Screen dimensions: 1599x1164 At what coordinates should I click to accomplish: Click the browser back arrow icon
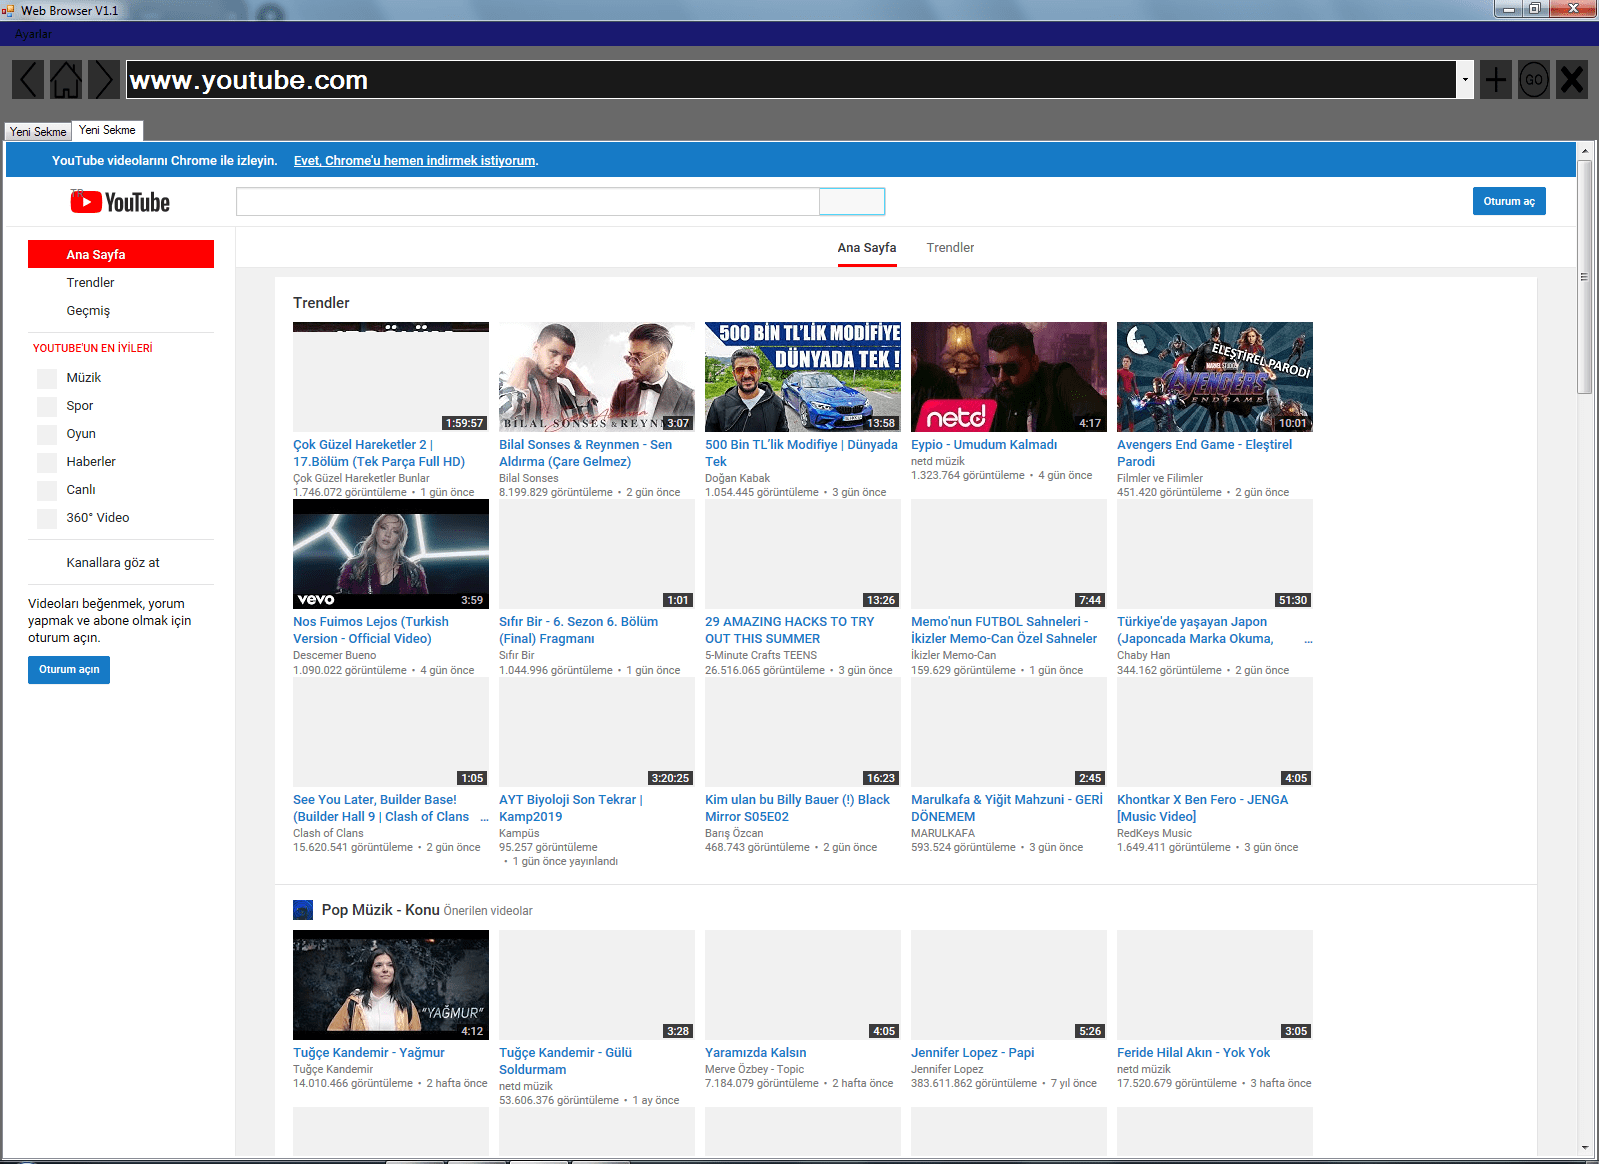28,79
